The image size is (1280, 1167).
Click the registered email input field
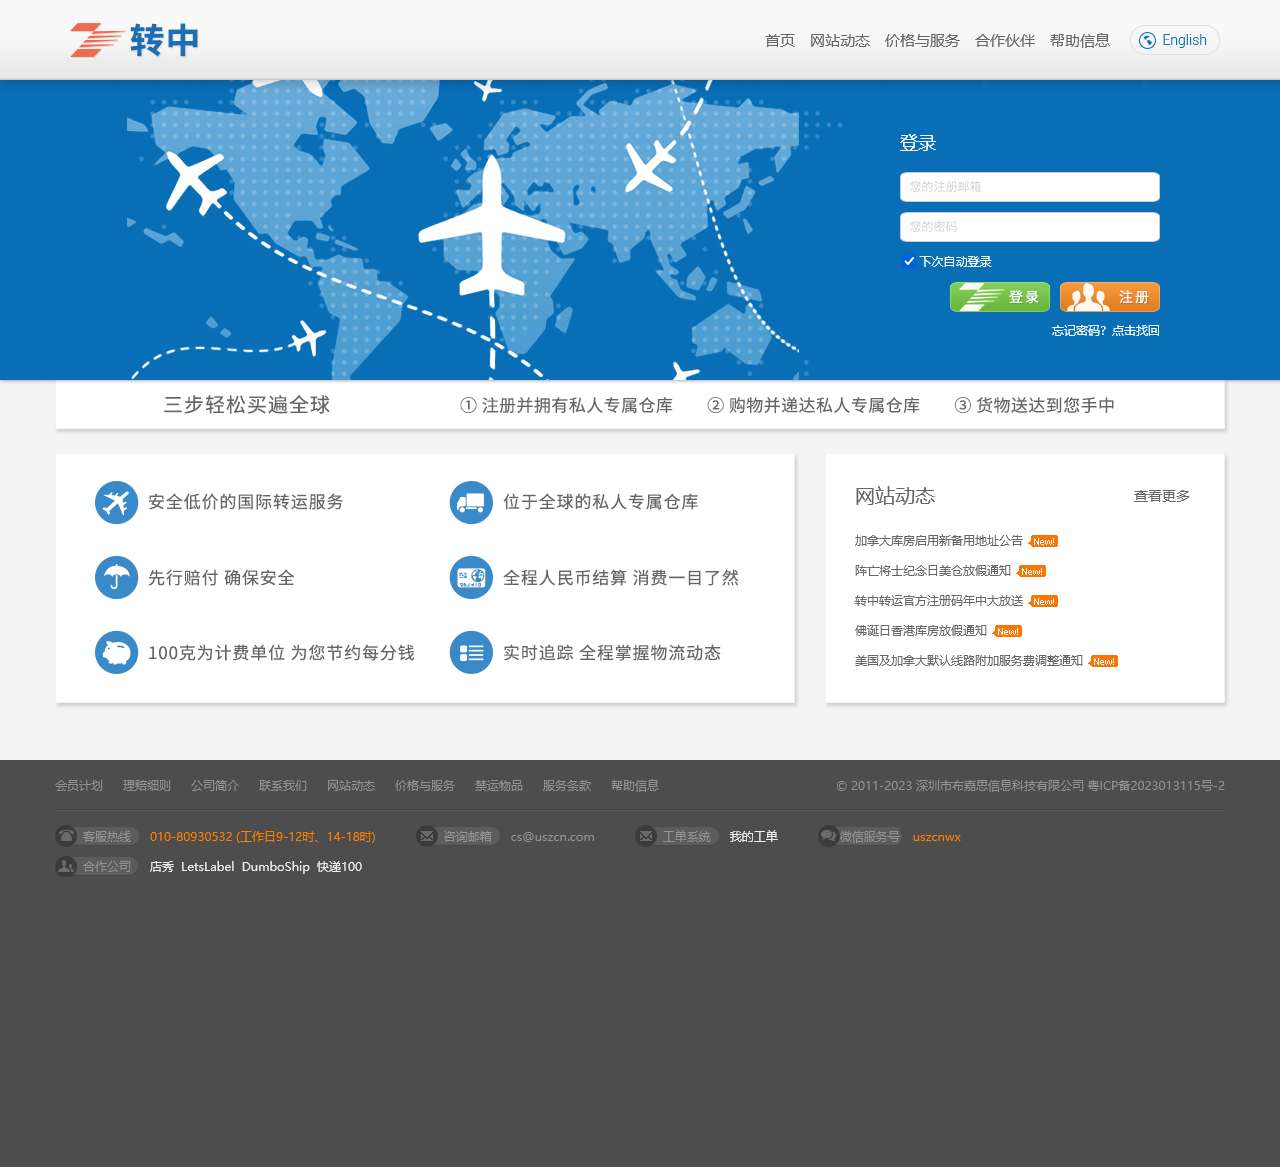pyautogui.click(x=1030, y=187)
